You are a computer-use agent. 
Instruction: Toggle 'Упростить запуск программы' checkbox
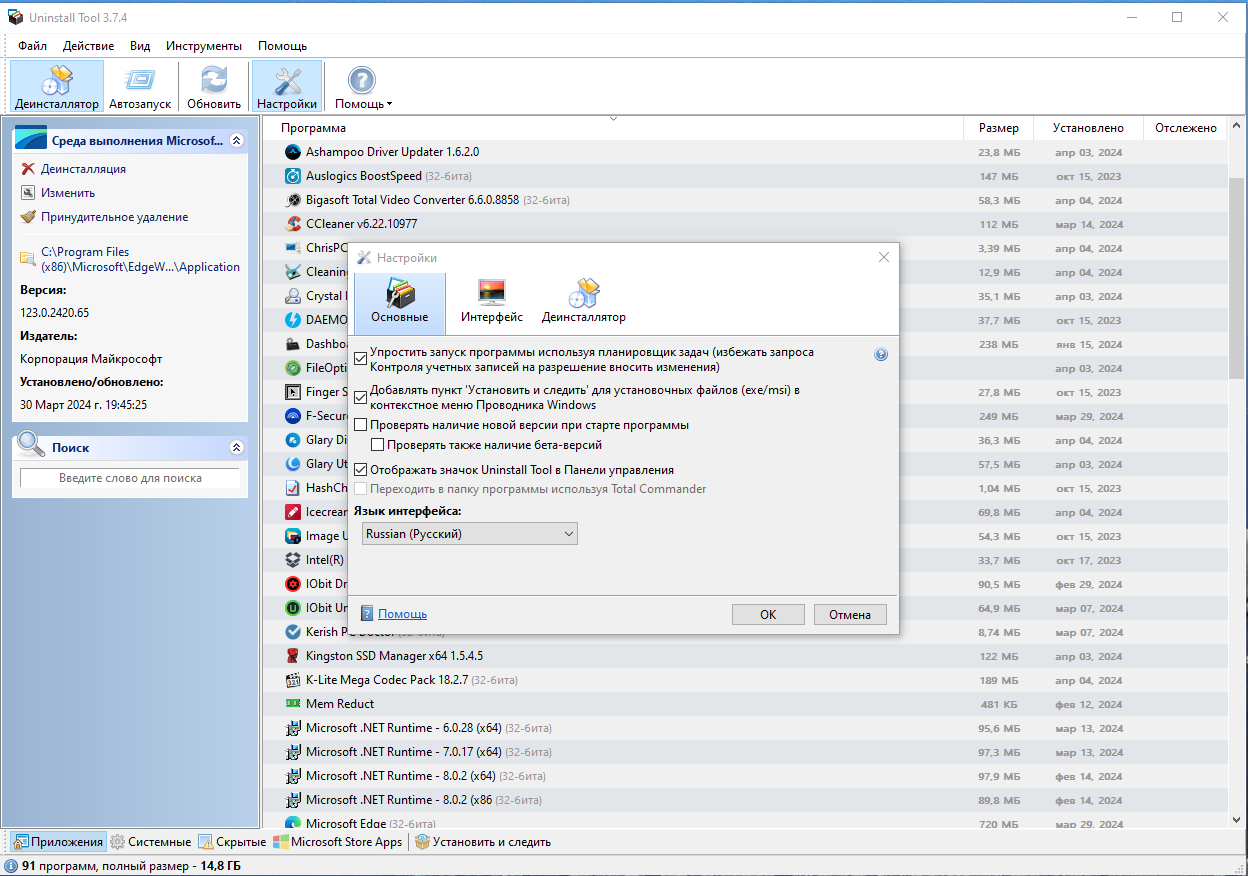click(361, 357)
